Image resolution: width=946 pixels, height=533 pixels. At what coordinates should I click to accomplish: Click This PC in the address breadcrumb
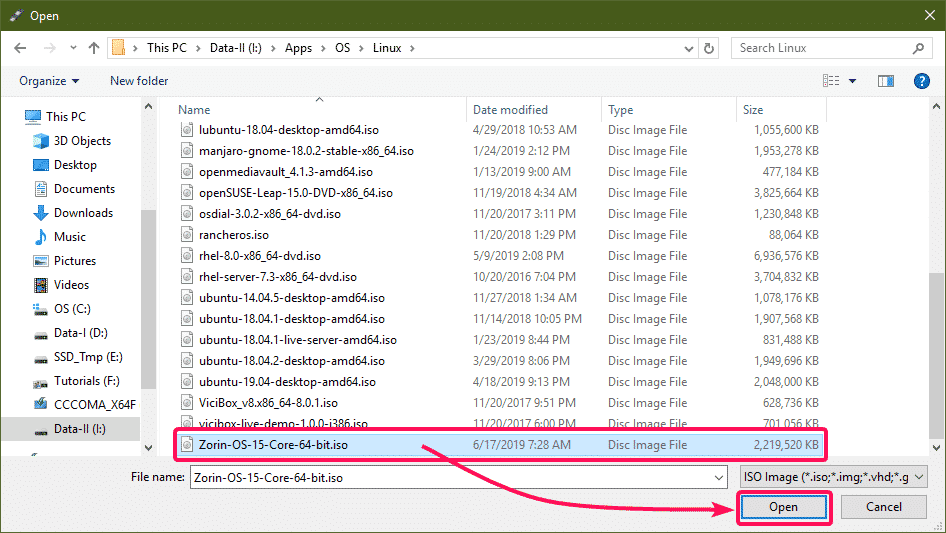click(167, 48)
